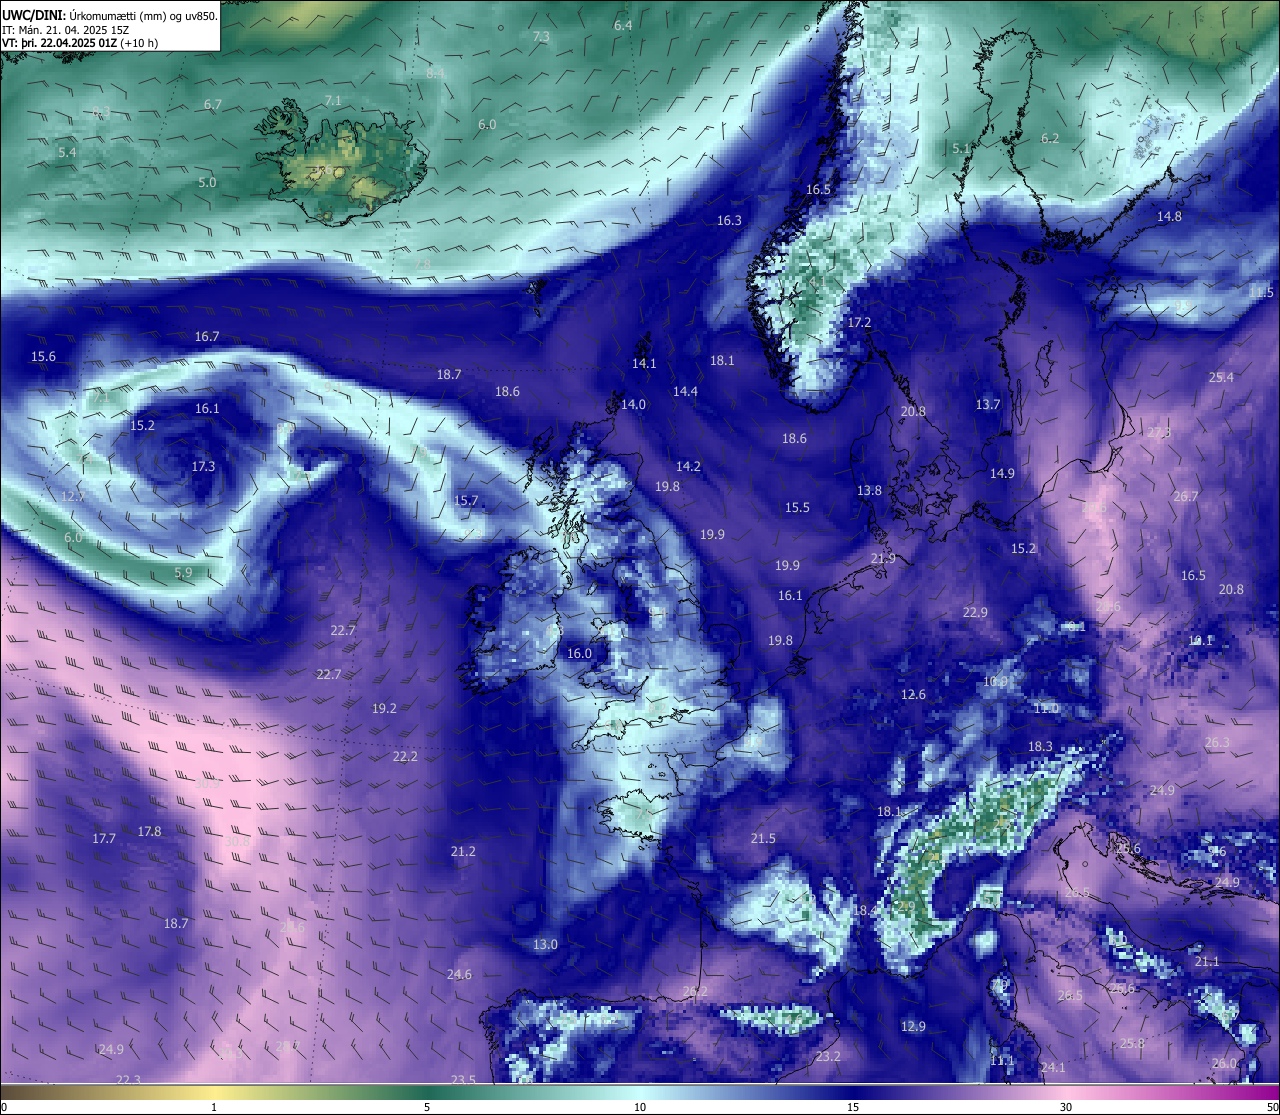1280x1115 pixels.
Task: Click the 25.8 value label
Action: [1132, 1043]
